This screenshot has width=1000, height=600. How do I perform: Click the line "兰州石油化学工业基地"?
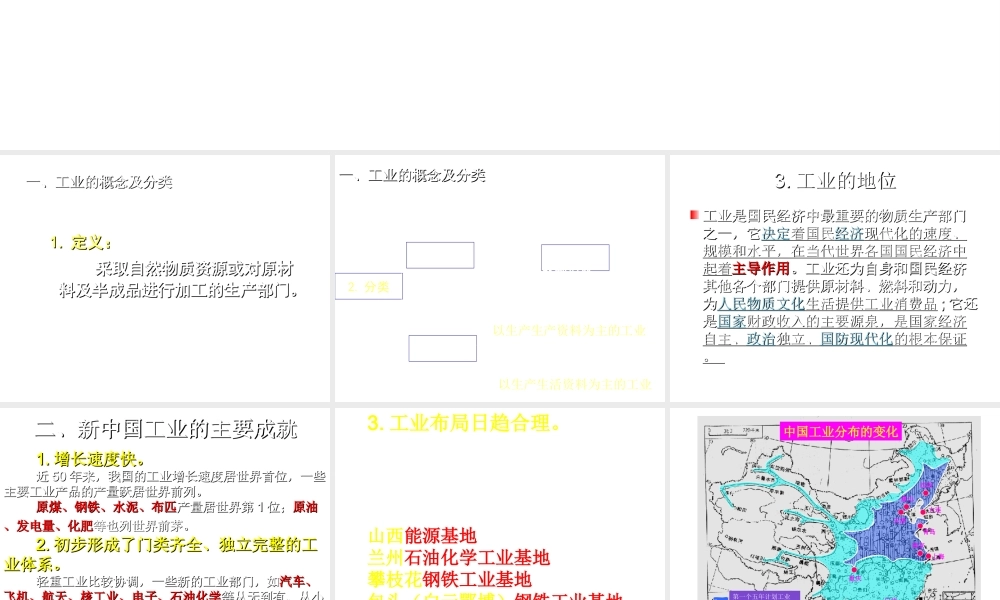point(459,557)
